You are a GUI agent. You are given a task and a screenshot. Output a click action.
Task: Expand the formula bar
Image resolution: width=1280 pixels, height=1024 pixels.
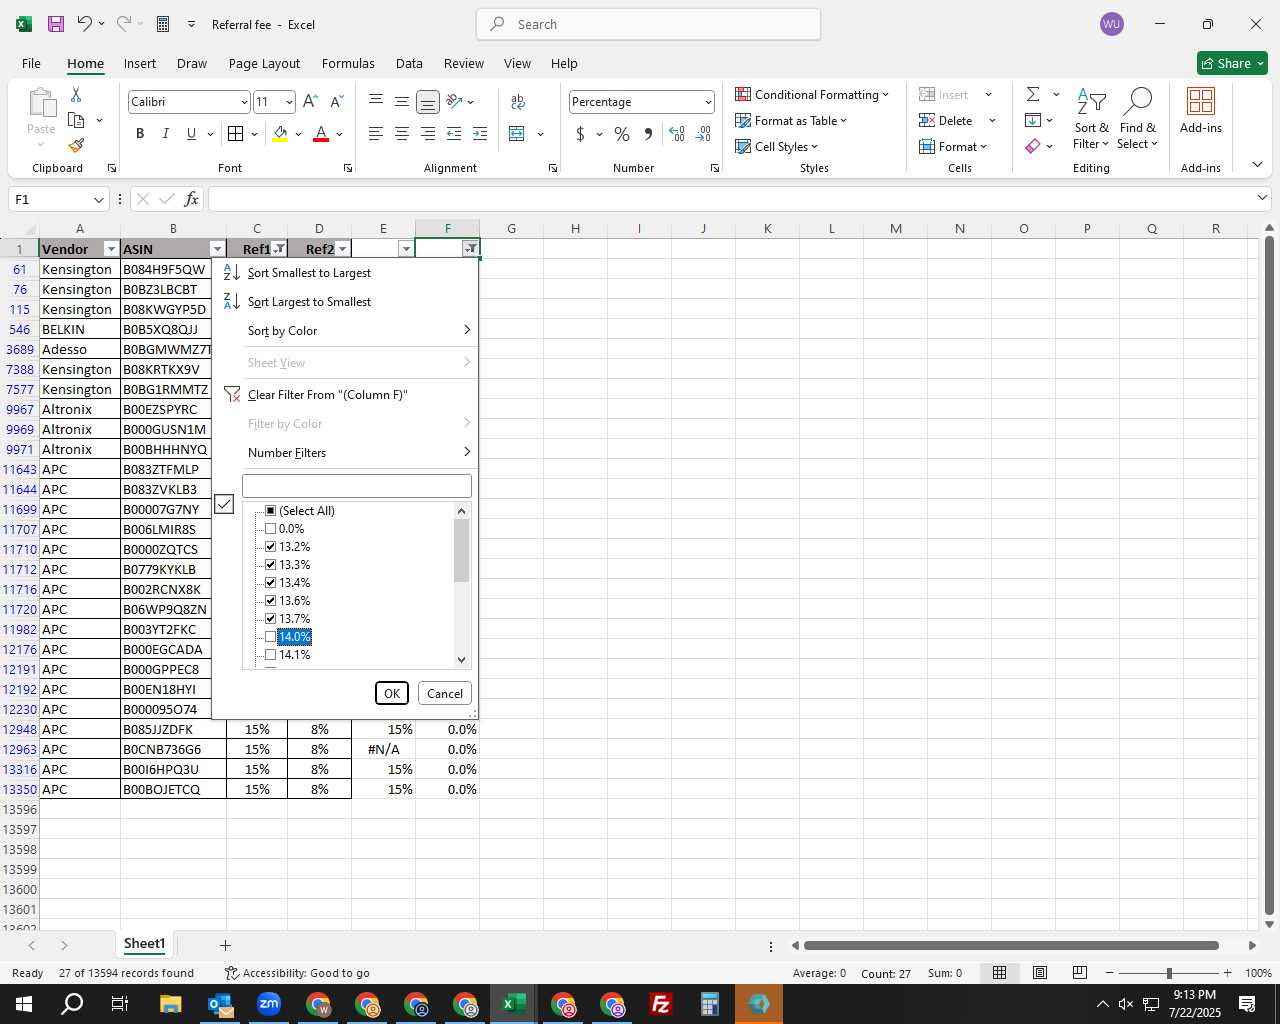1262,198
